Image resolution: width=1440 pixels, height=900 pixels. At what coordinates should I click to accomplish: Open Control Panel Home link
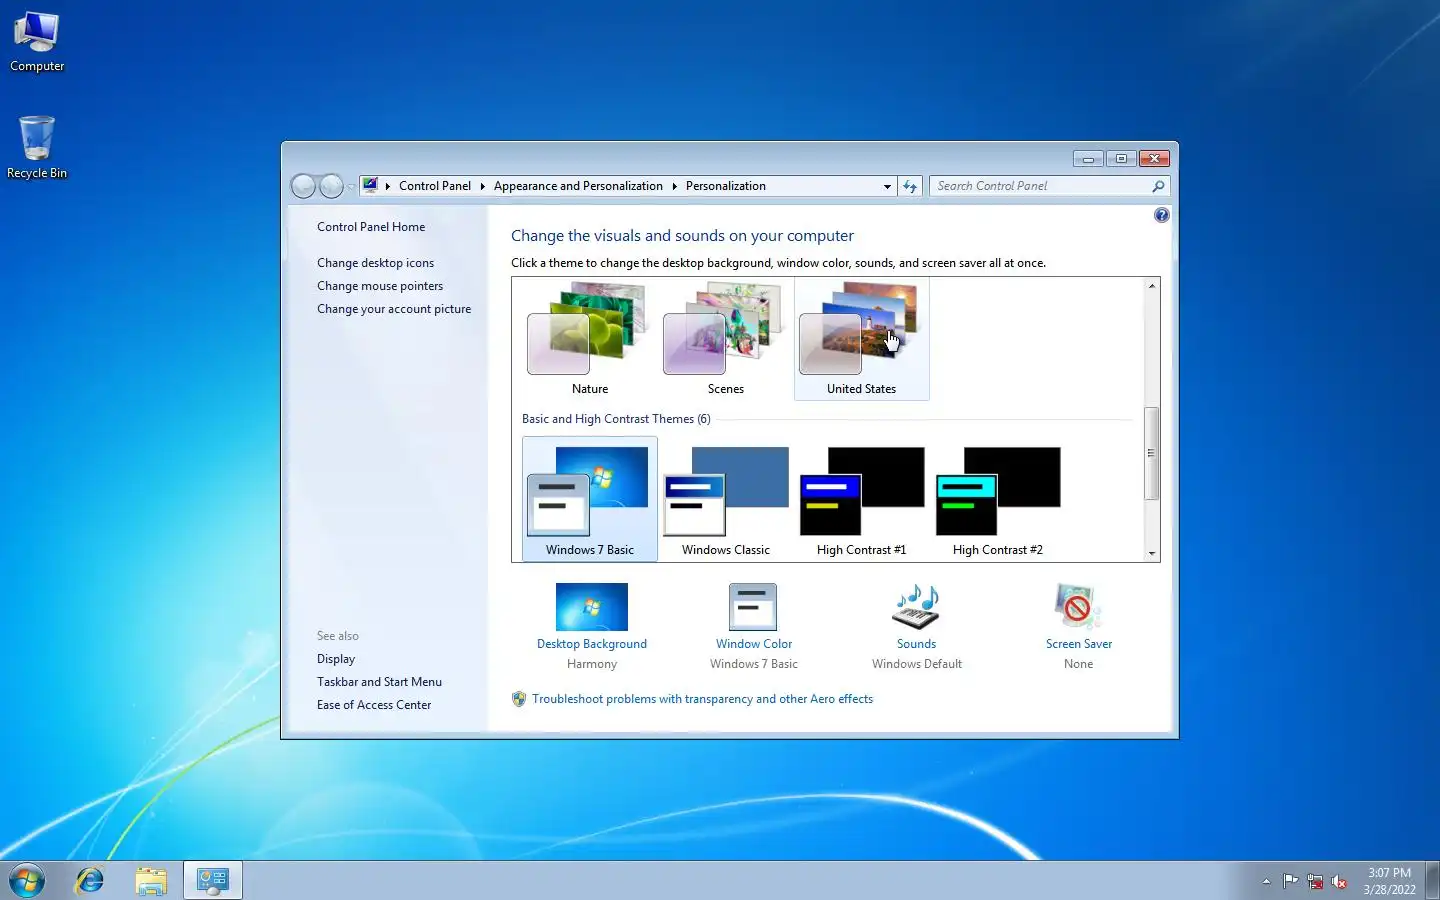tap(371, 227)
